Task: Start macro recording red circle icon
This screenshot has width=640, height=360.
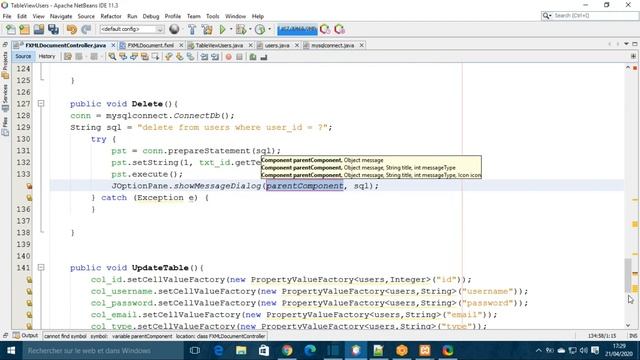Action: point(229,57)
